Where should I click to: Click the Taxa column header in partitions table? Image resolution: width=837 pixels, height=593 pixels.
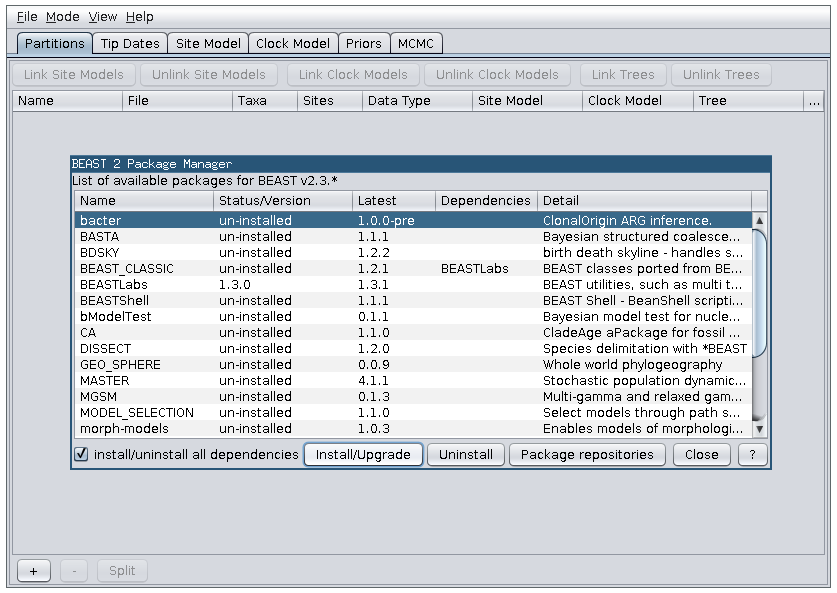[x=265, y=101]
